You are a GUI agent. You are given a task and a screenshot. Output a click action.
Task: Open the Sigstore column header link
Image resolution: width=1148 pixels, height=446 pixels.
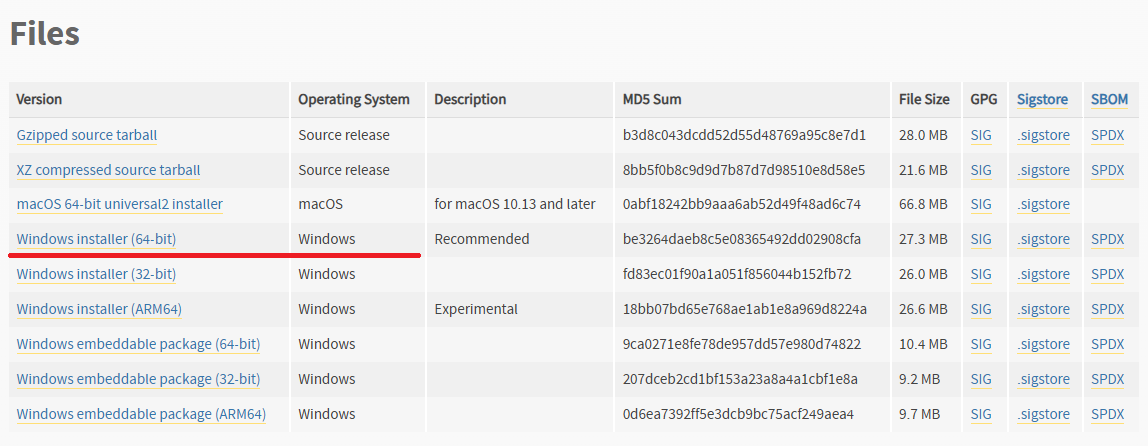click(x=1042, y=99)
